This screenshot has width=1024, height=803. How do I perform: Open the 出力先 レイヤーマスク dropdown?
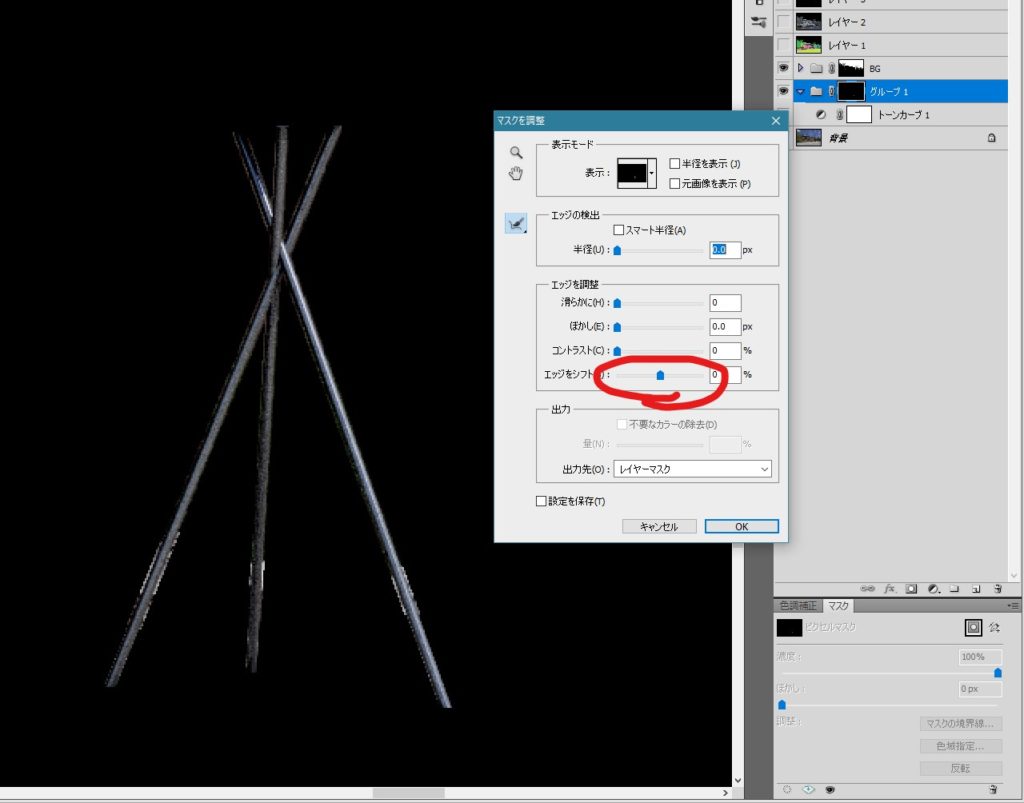click(692, 468)
